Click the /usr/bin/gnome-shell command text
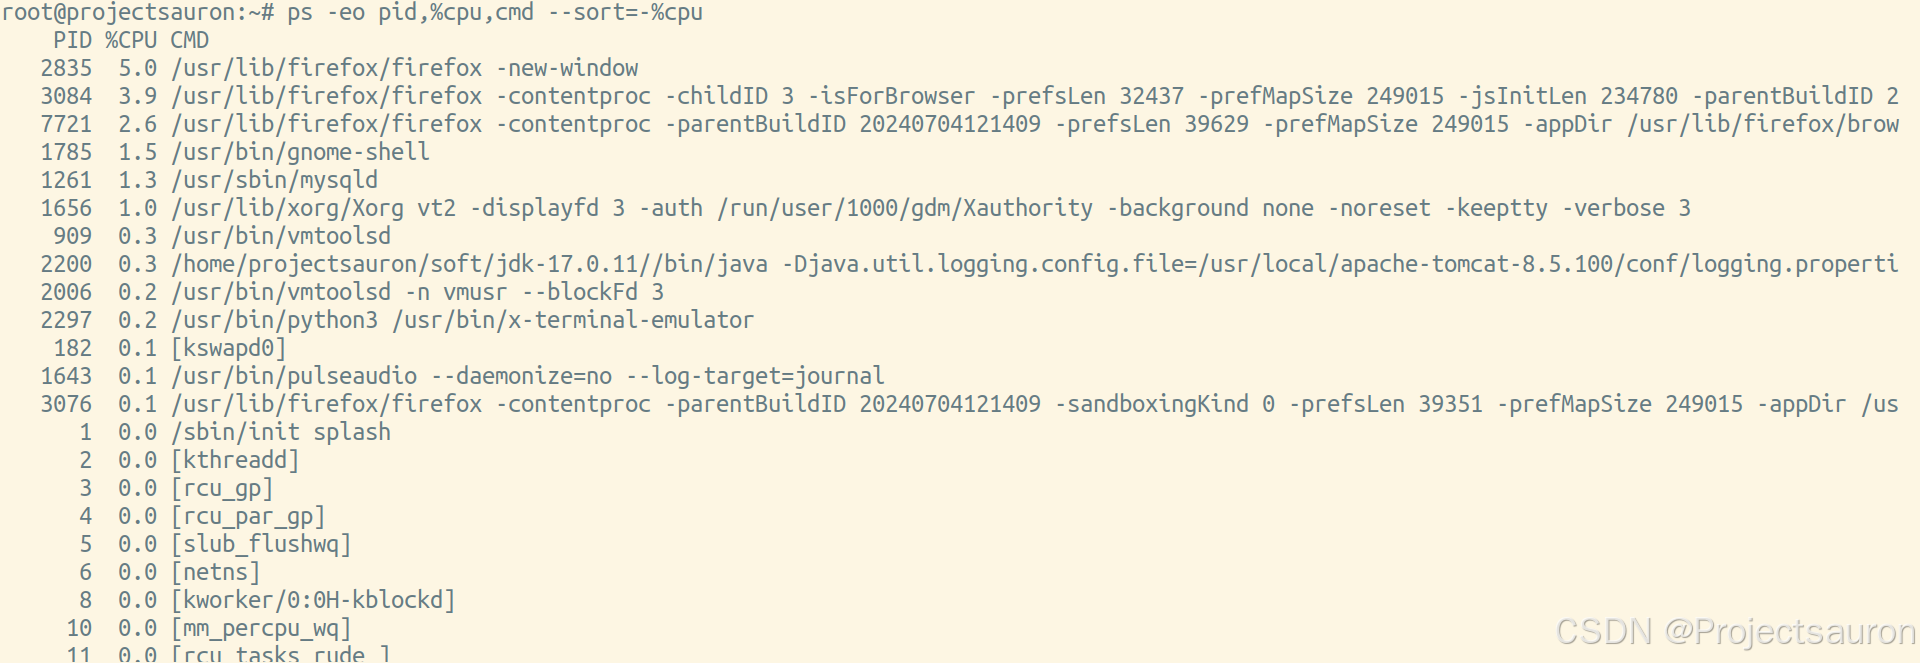This screenshot has width=1920, height=663. point(300,152)
